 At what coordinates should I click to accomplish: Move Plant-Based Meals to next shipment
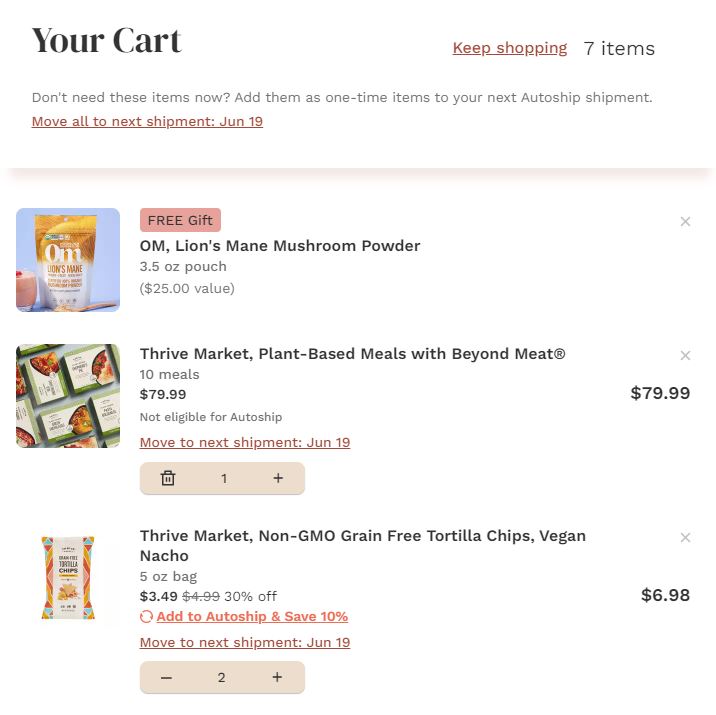tap(245, 443)
